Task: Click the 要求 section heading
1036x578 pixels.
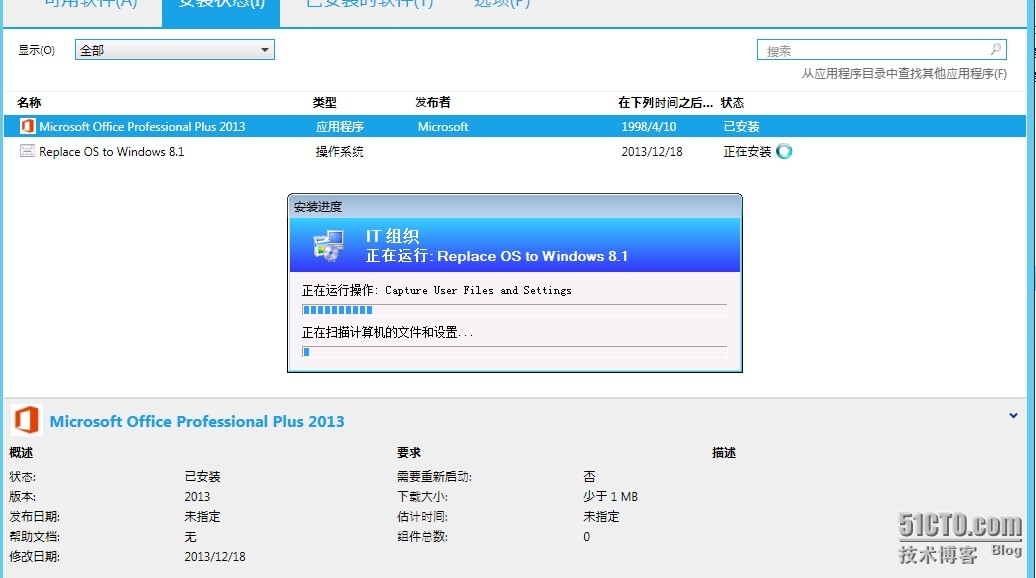Action: pyautogui.click(x=409, y=452)
